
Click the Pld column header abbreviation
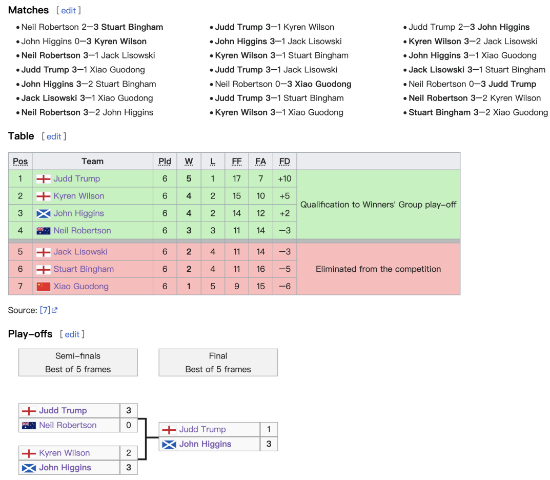click(x=165, y=161)
